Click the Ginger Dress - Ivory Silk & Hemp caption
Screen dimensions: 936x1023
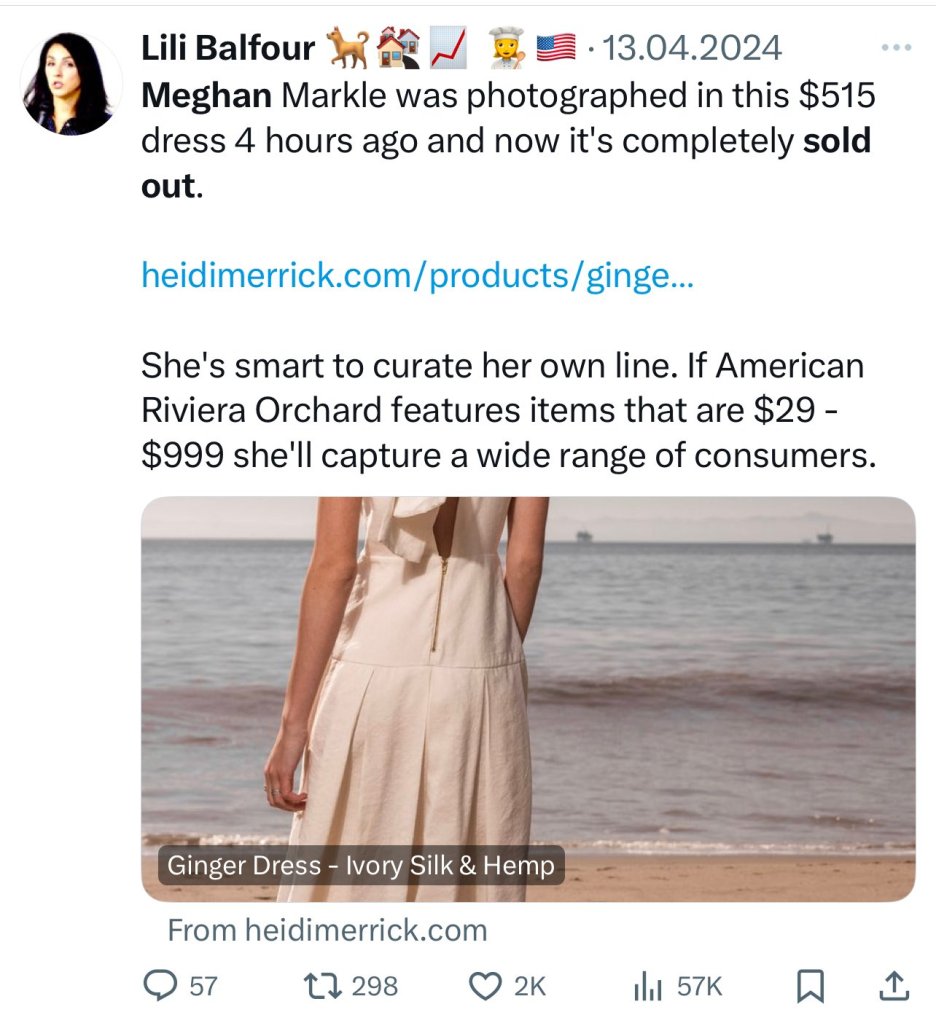click(x=360, y=865)
